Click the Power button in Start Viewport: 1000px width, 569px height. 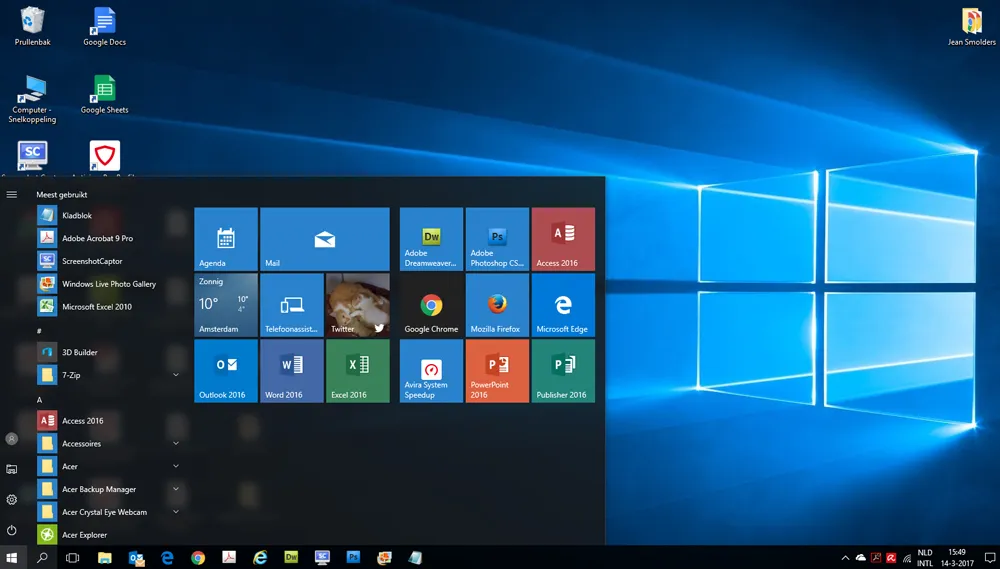(11, 530)
